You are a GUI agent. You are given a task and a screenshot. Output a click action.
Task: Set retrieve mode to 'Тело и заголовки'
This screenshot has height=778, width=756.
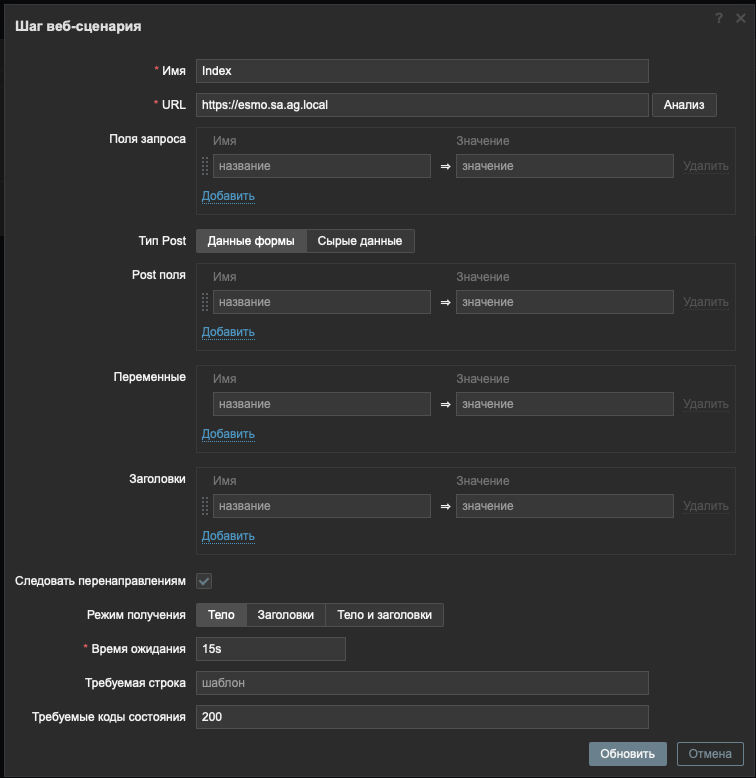click(385, 615)
